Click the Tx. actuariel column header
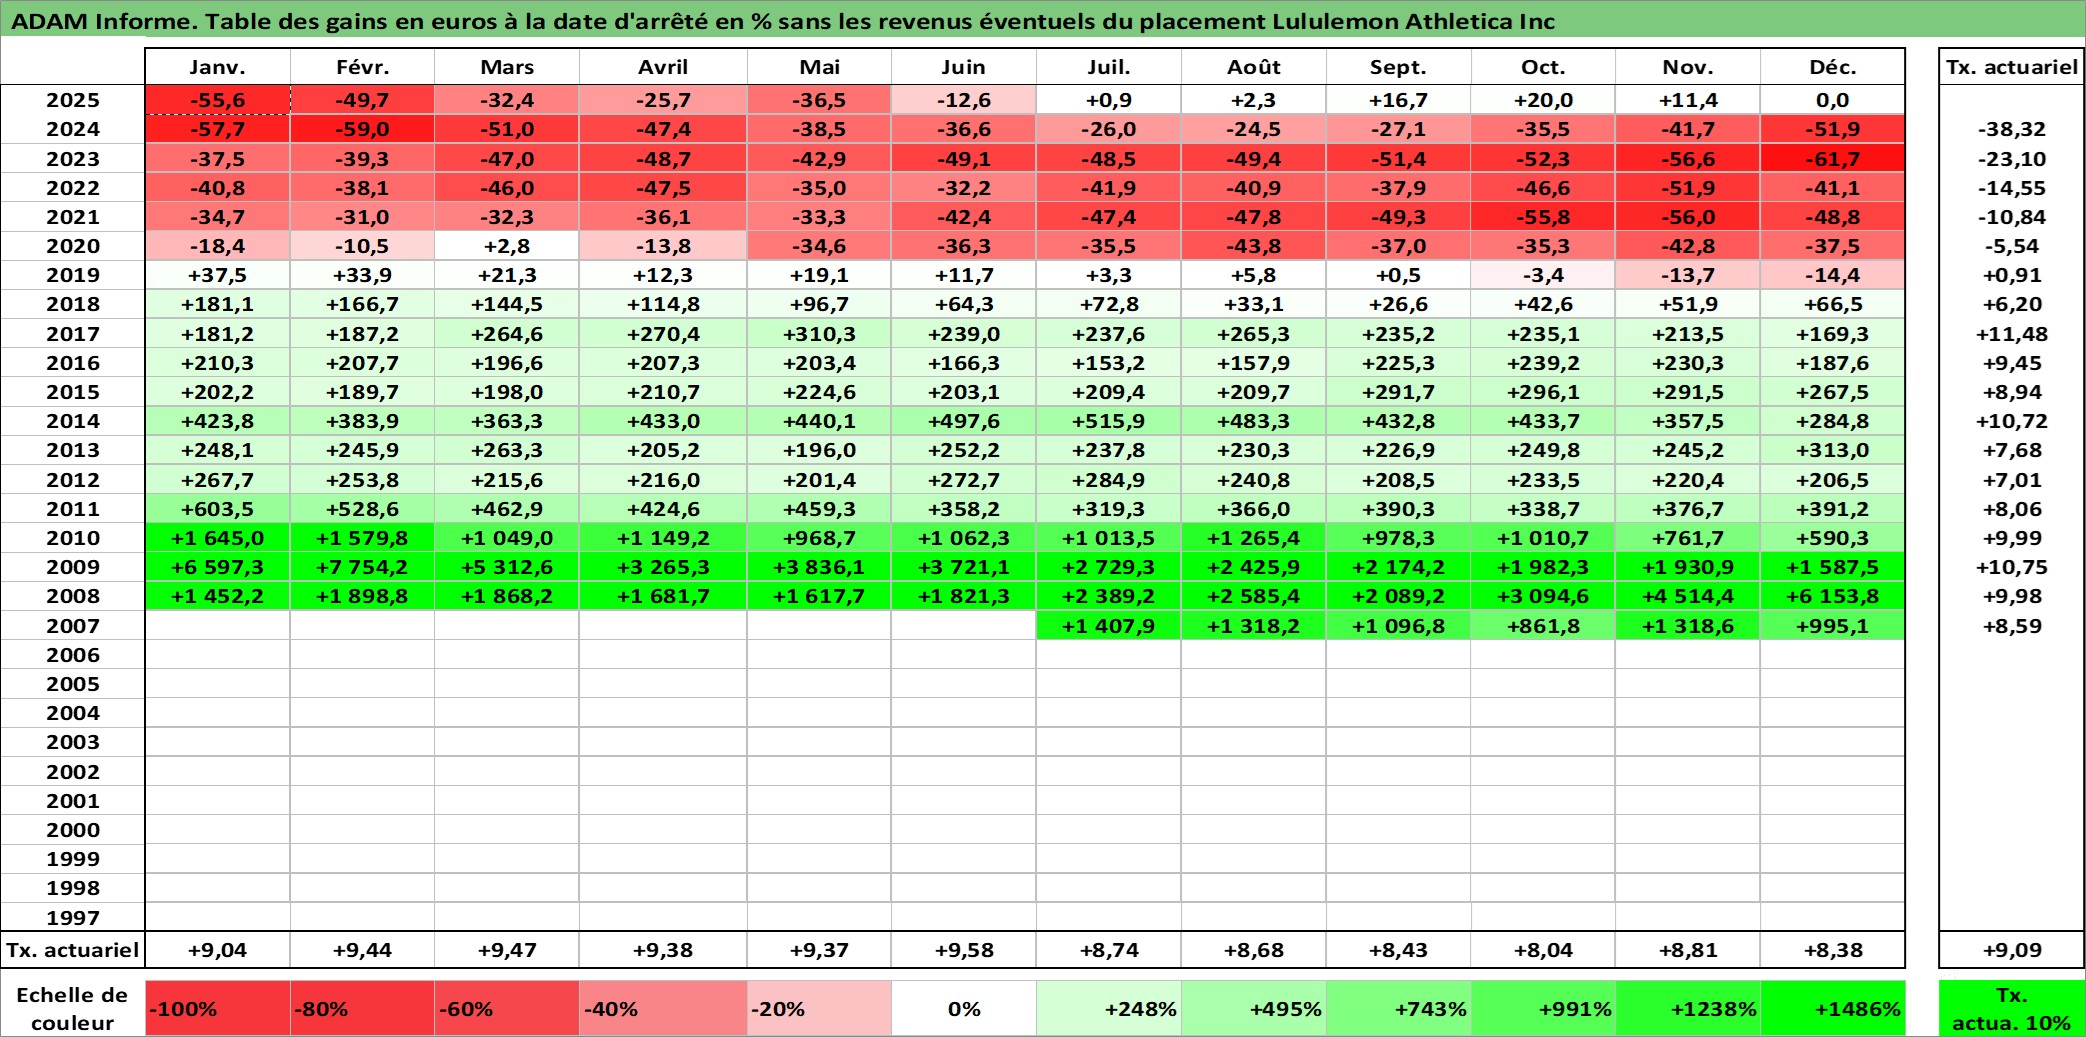Viewport: 2086px width, 1037px height. pyautogui.click(x=2012, y=67)
